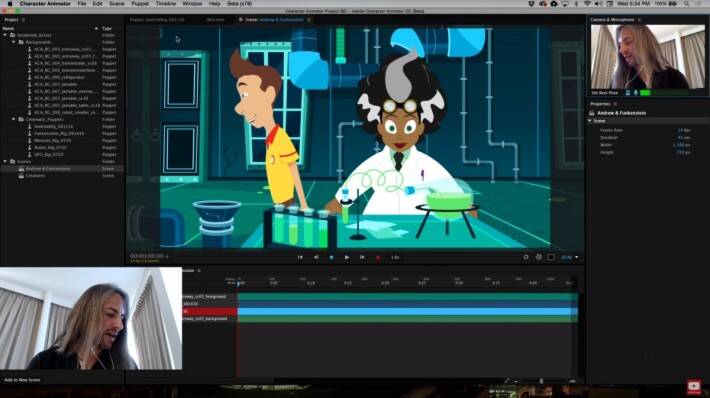The image size is (710, 398).
Task: Open the Edit menu
Action: [97, 4]
